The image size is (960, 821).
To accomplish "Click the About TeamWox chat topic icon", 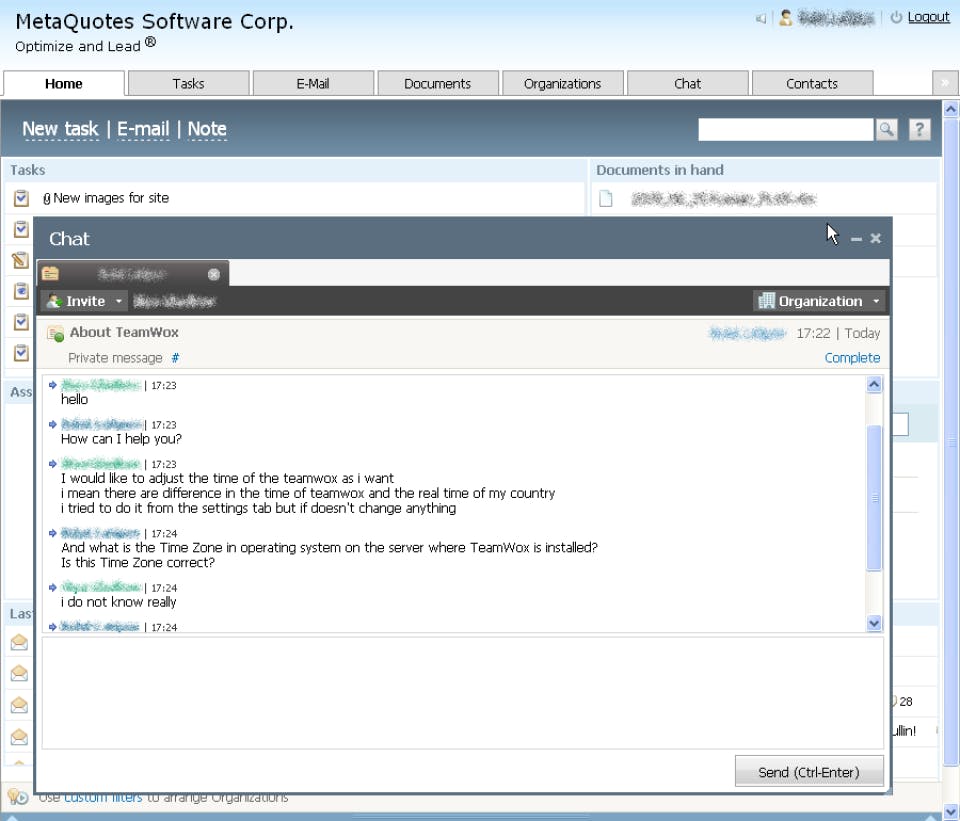I will point(55,334).
